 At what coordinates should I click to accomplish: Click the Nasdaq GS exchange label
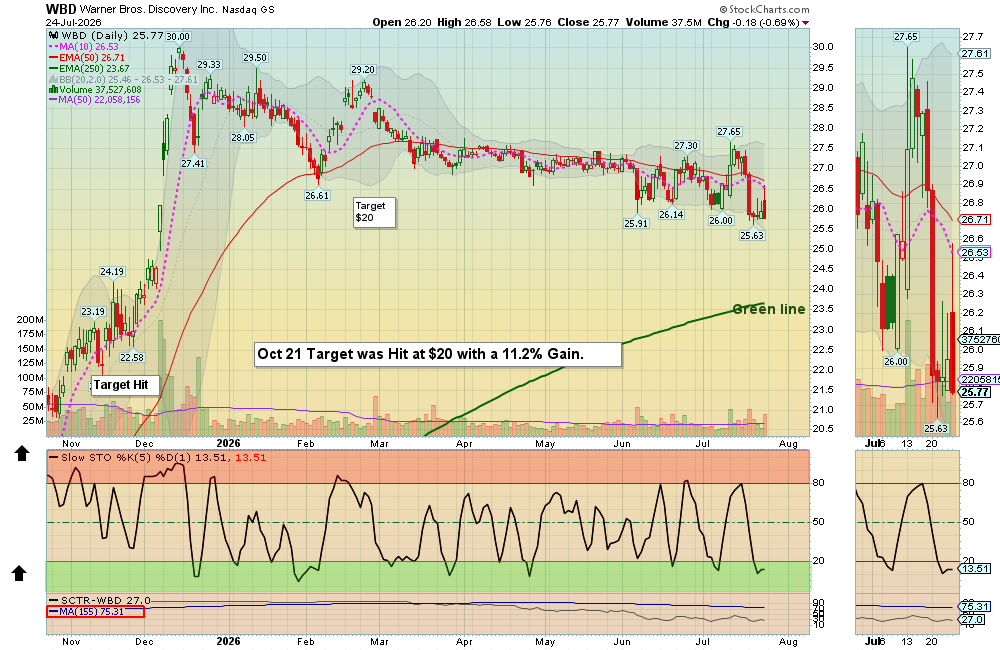(x=248, y=10)
